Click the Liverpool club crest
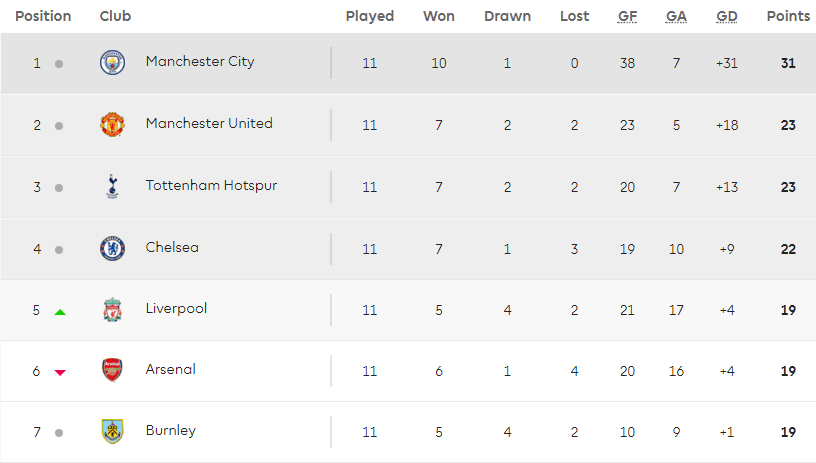Image resolution: width=816 pixels, height=463 pixels. [x=112, y=310]
